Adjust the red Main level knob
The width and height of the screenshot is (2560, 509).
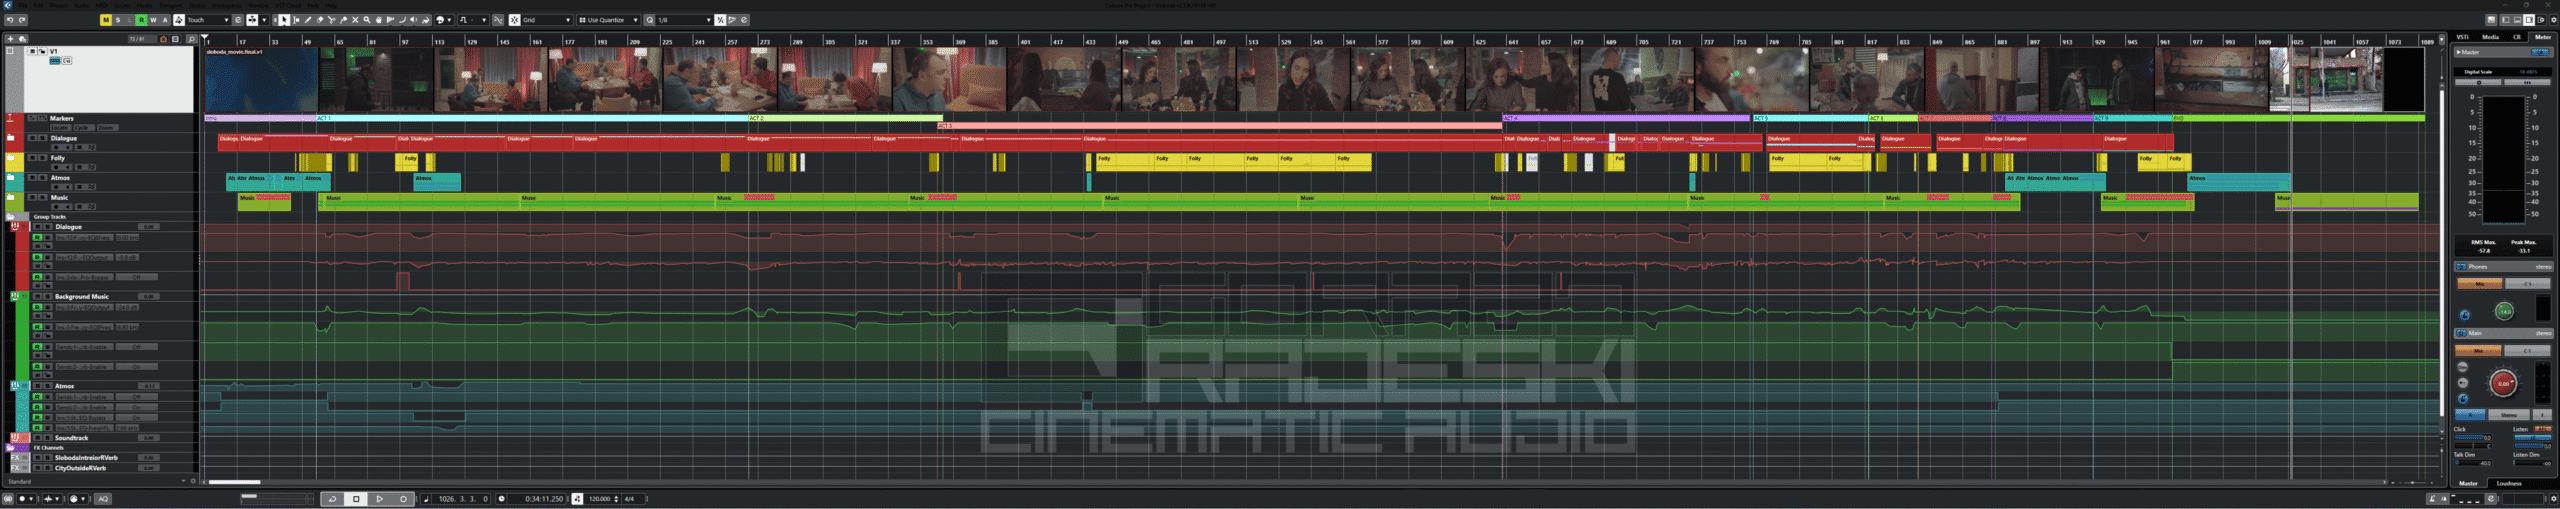coord(2503,383)
